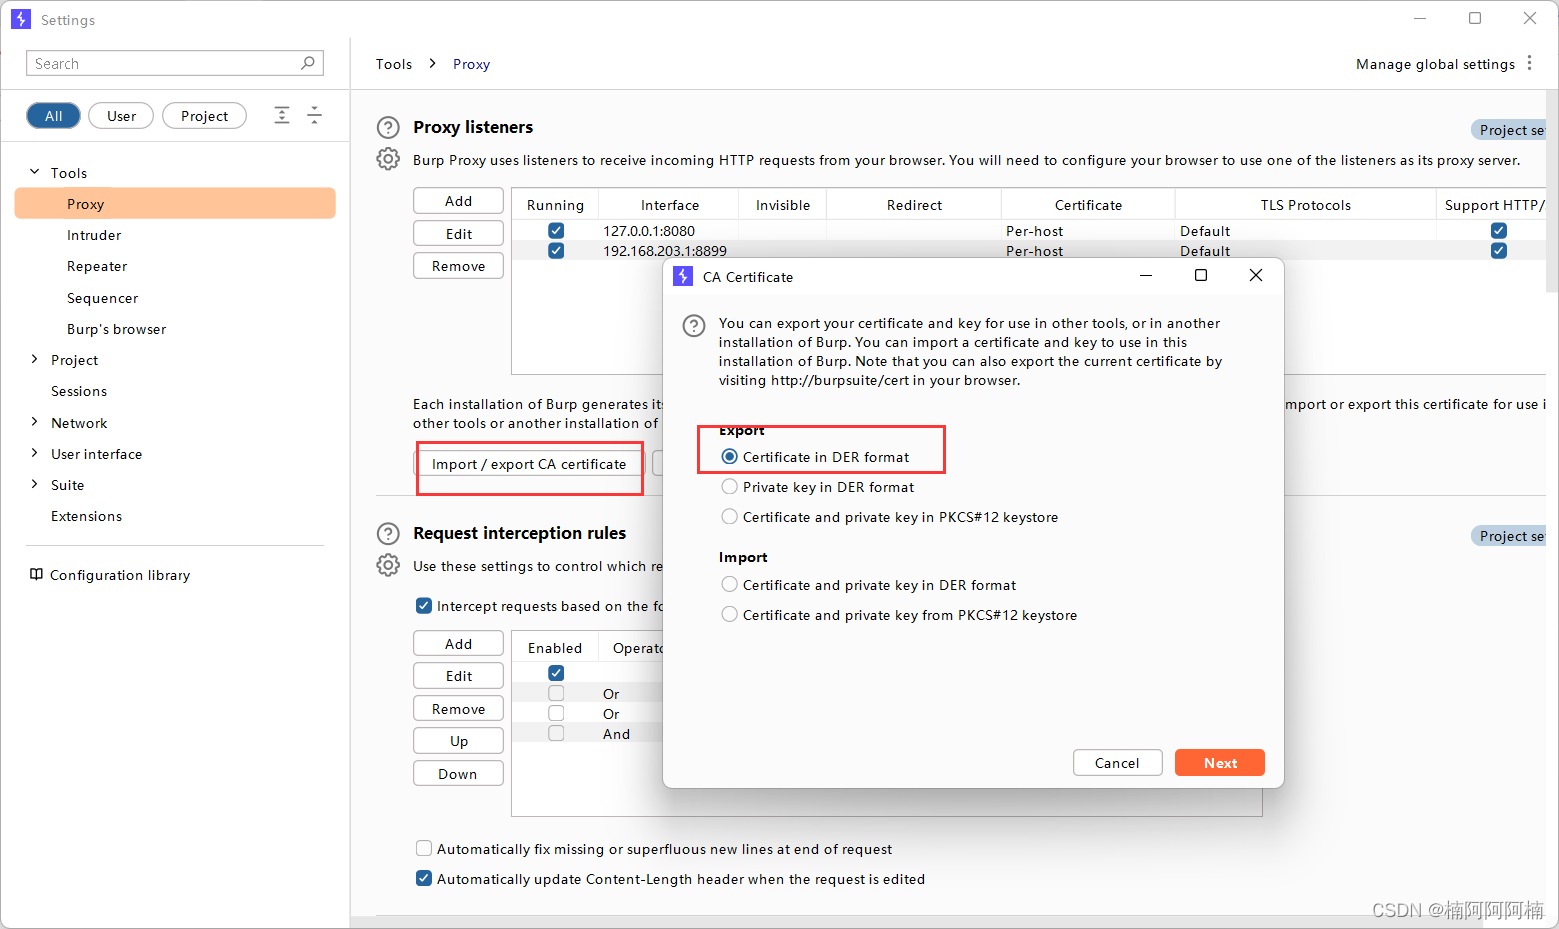
Task: Remove the selected interception rule
Action: coord(458,708)
